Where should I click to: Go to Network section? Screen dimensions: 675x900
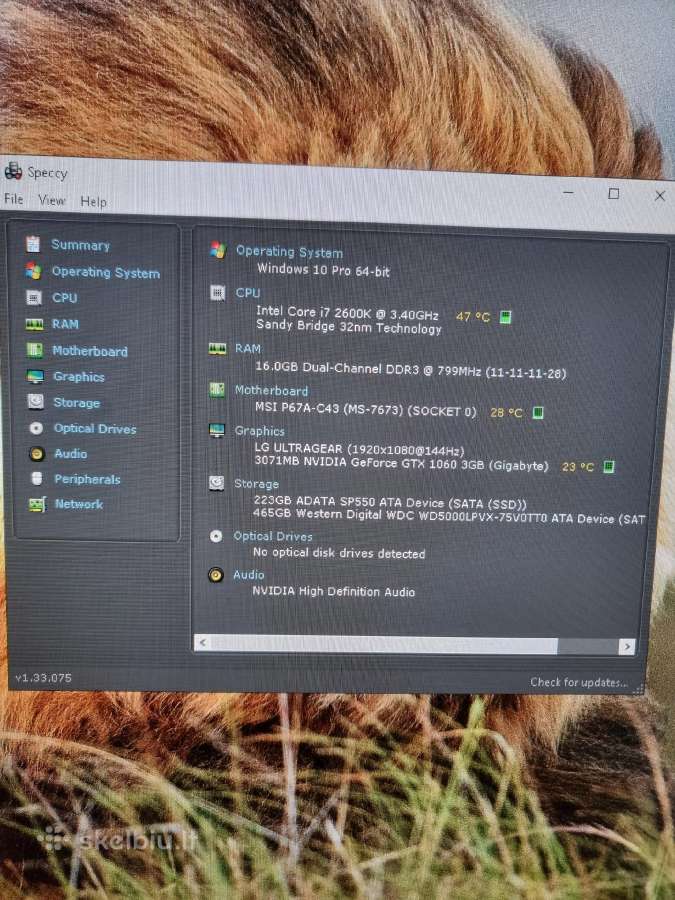click(x=79, y=504)
